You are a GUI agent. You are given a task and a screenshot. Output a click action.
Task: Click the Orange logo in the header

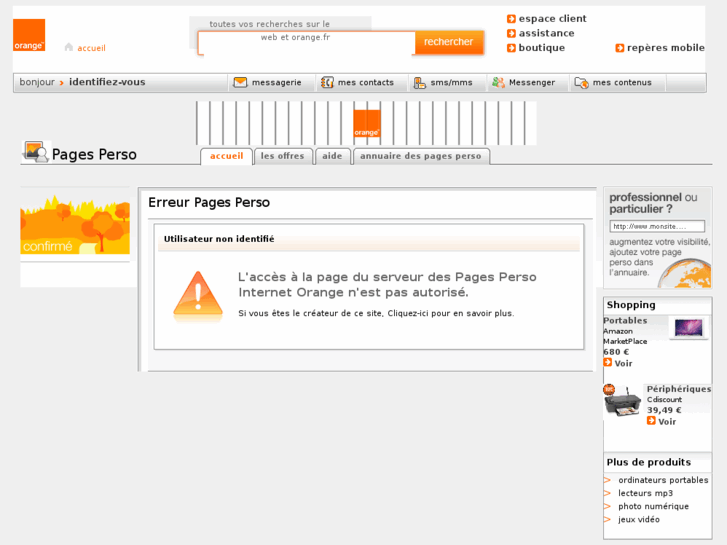[29, 35]
